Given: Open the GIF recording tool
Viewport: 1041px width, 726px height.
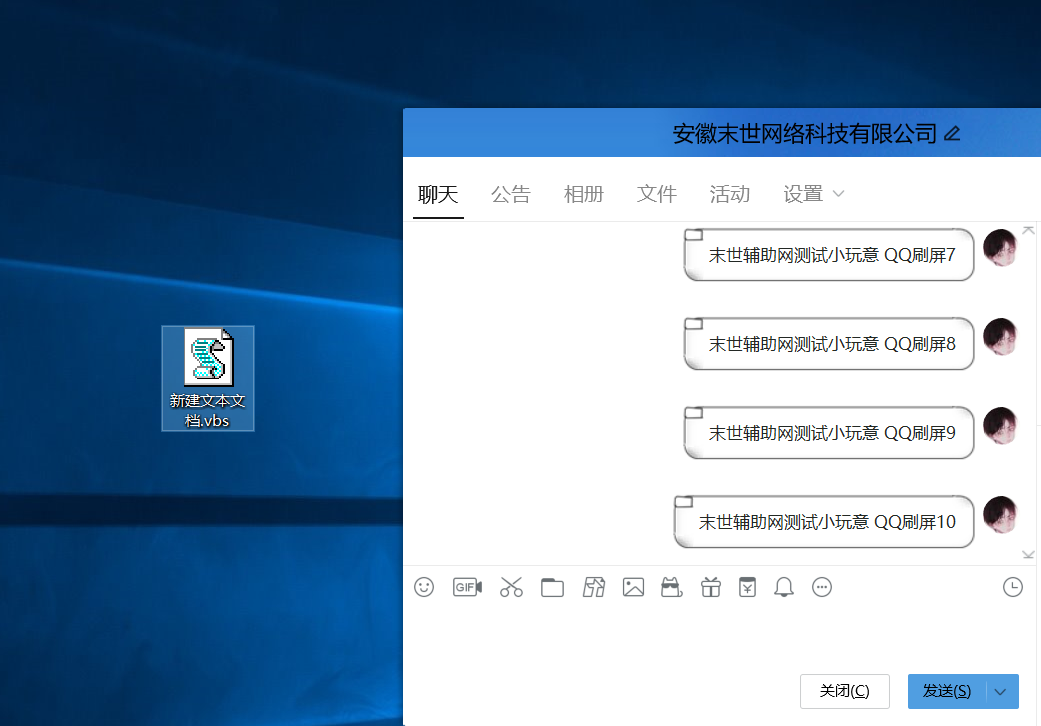Looking at the screenshot, I should [467, 587].
